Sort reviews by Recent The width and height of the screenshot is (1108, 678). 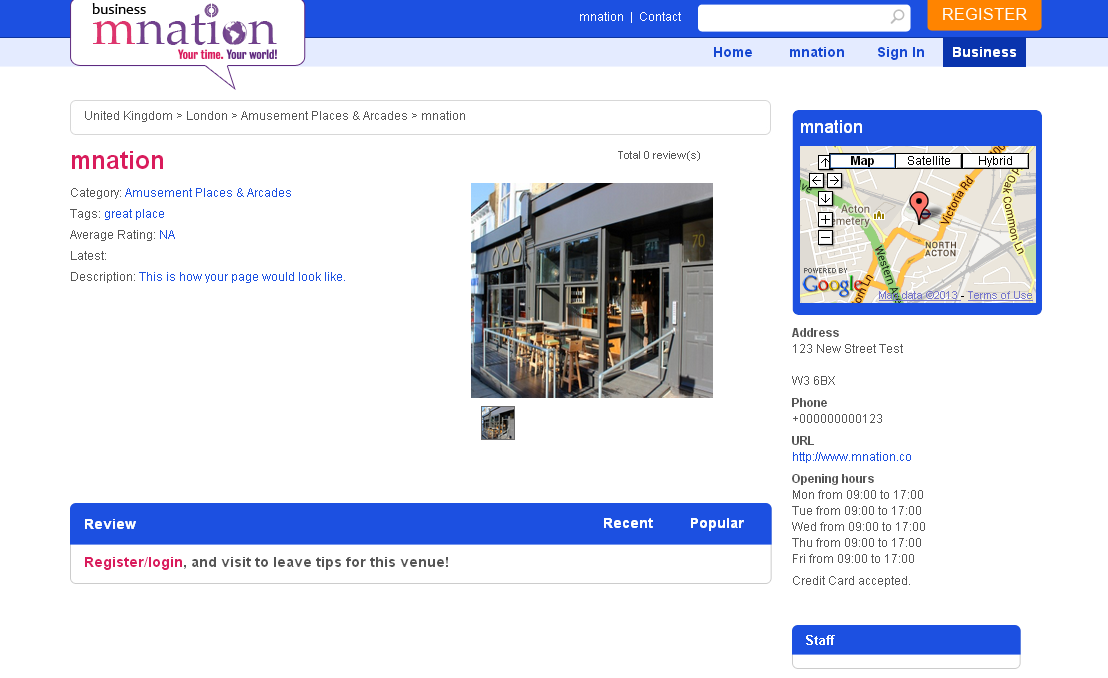tap(627, 524)
